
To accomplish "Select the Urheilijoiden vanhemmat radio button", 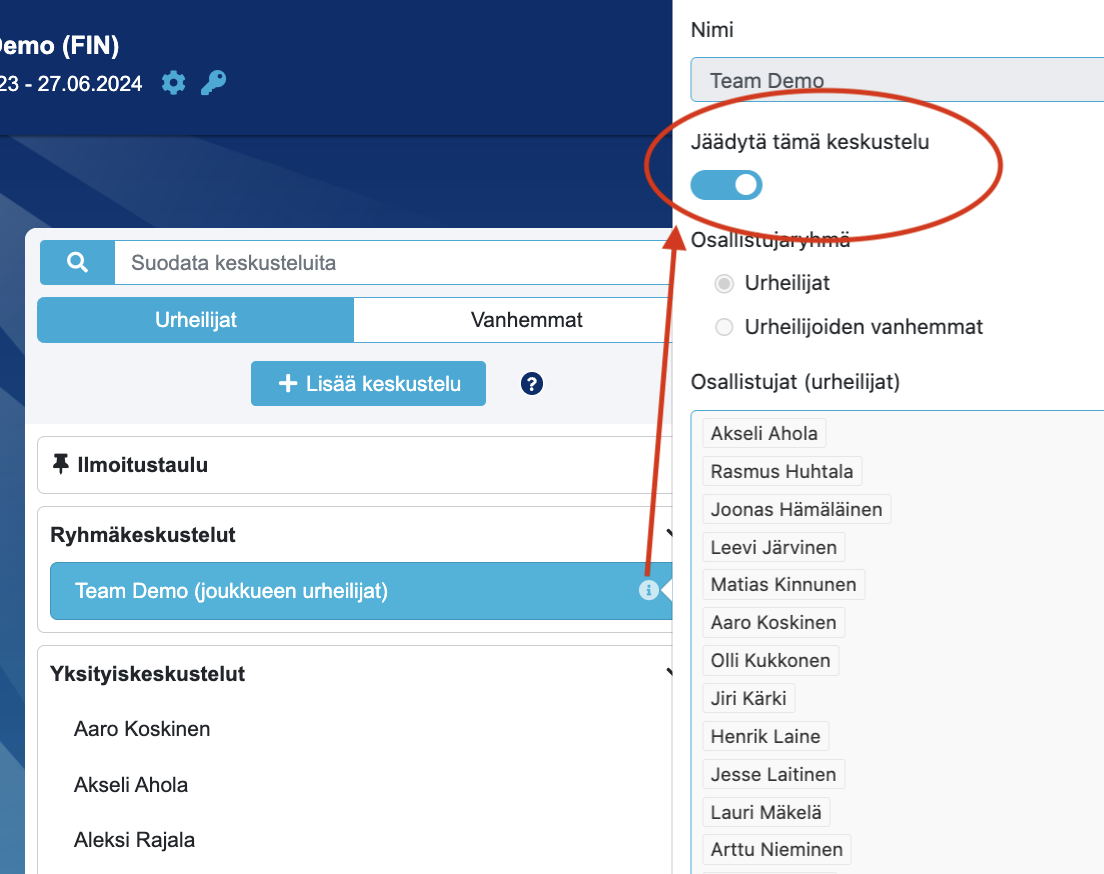I will click(x=724, y=327).
